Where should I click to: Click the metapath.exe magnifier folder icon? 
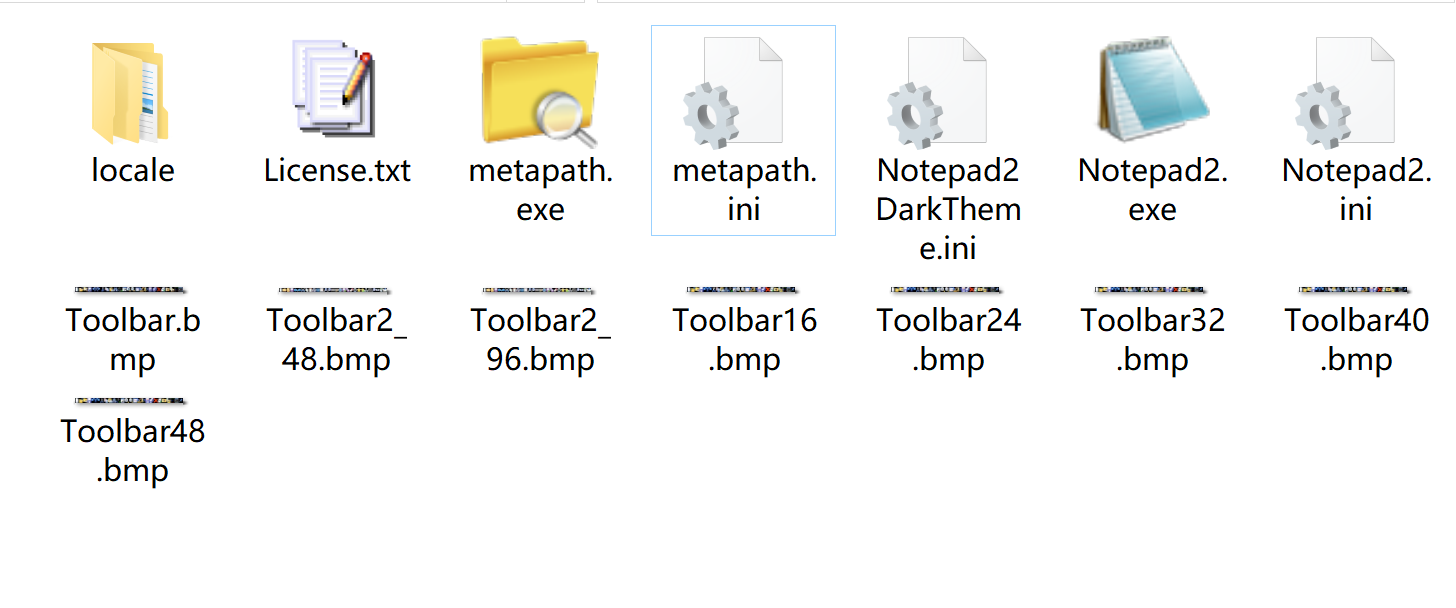(540, 92)
